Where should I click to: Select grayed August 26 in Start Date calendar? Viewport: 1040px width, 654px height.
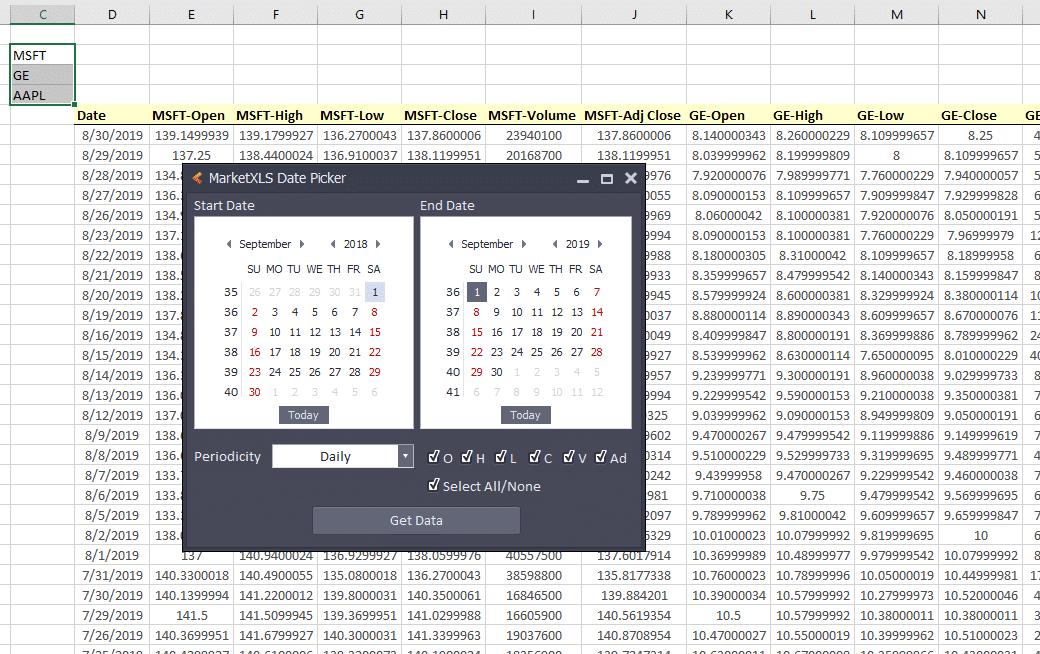click(255, 292)
